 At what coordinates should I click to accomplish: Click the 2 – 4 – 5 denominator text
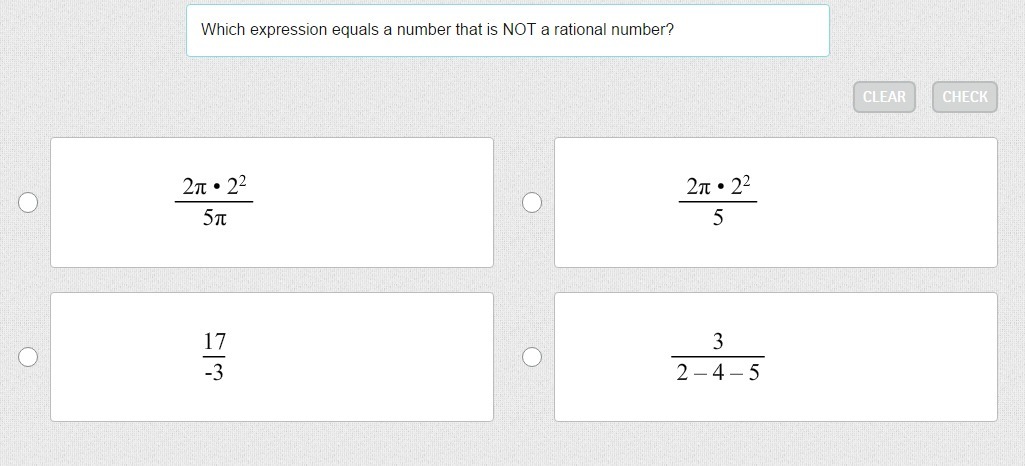(x=718, y=373)
